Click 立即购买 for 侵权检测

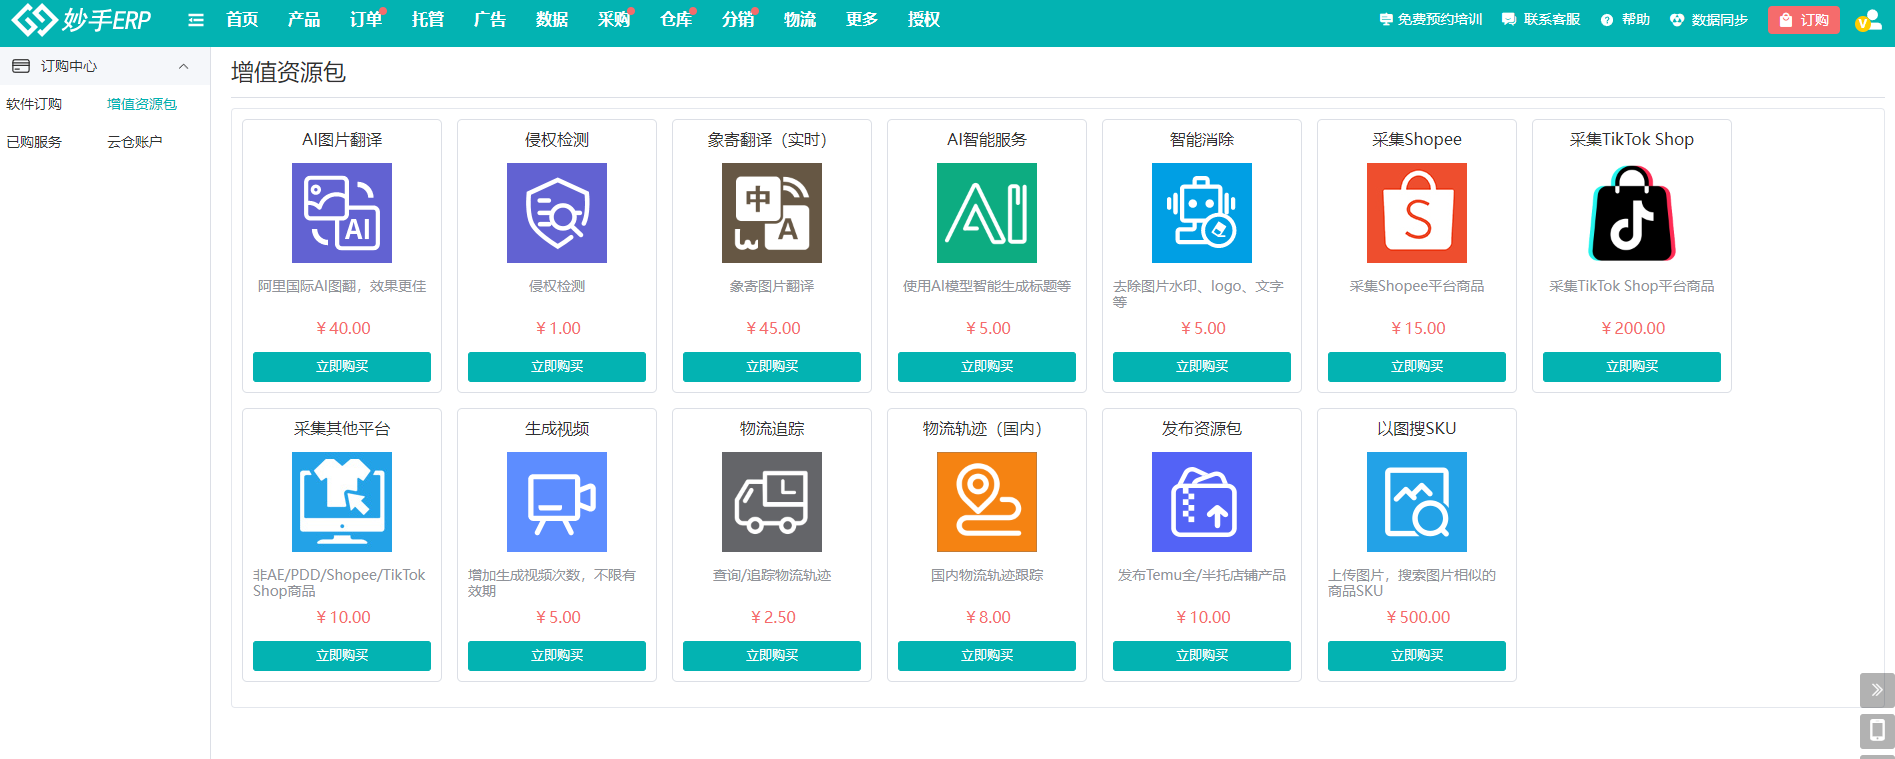point(557,367)
